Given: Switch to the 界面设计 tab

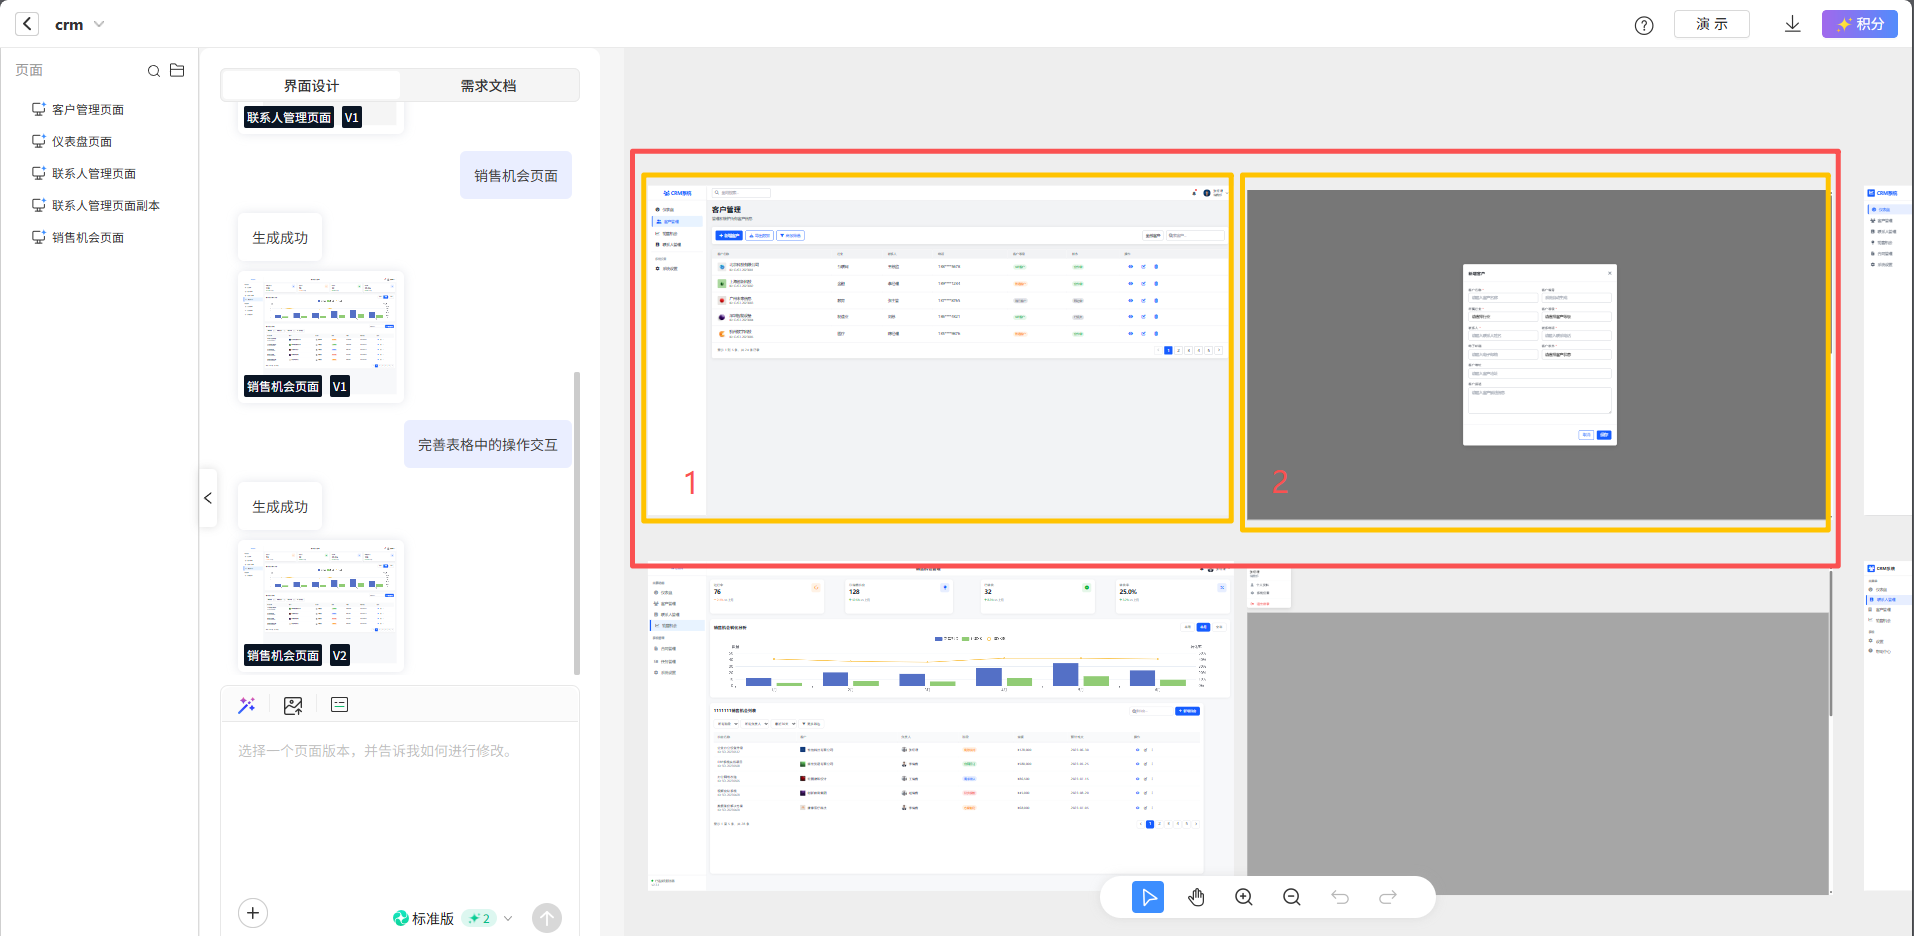Looking at the screenshot, I should point(311,86).
